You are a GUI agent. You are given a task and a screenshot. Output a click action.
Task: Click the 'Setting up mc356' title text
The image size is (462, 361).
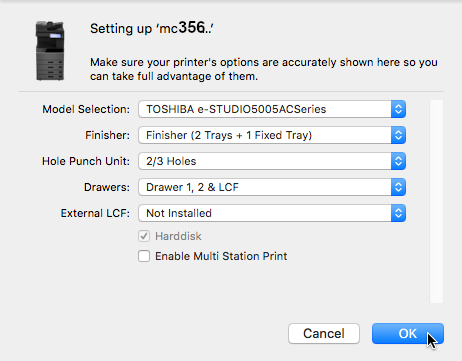pyautogui.click(x=152, y=28)
